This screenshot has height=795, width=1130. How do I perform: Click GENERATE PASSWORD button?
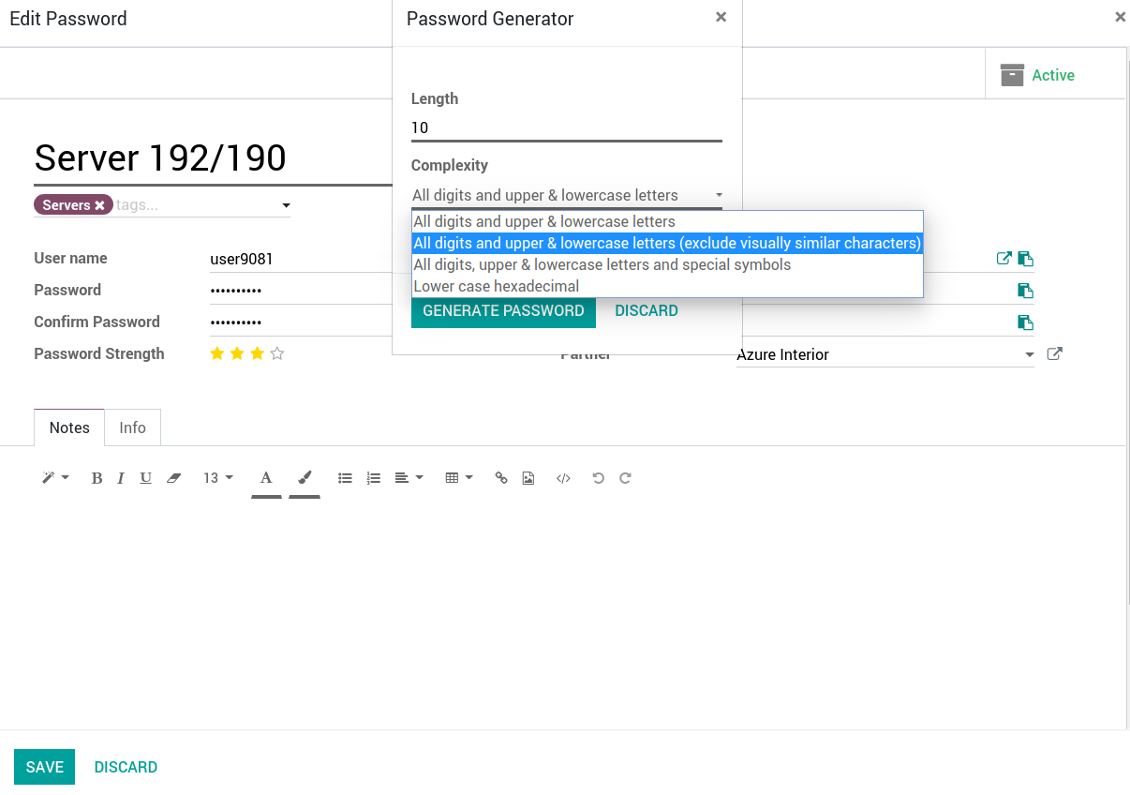[x=503, y=311]
